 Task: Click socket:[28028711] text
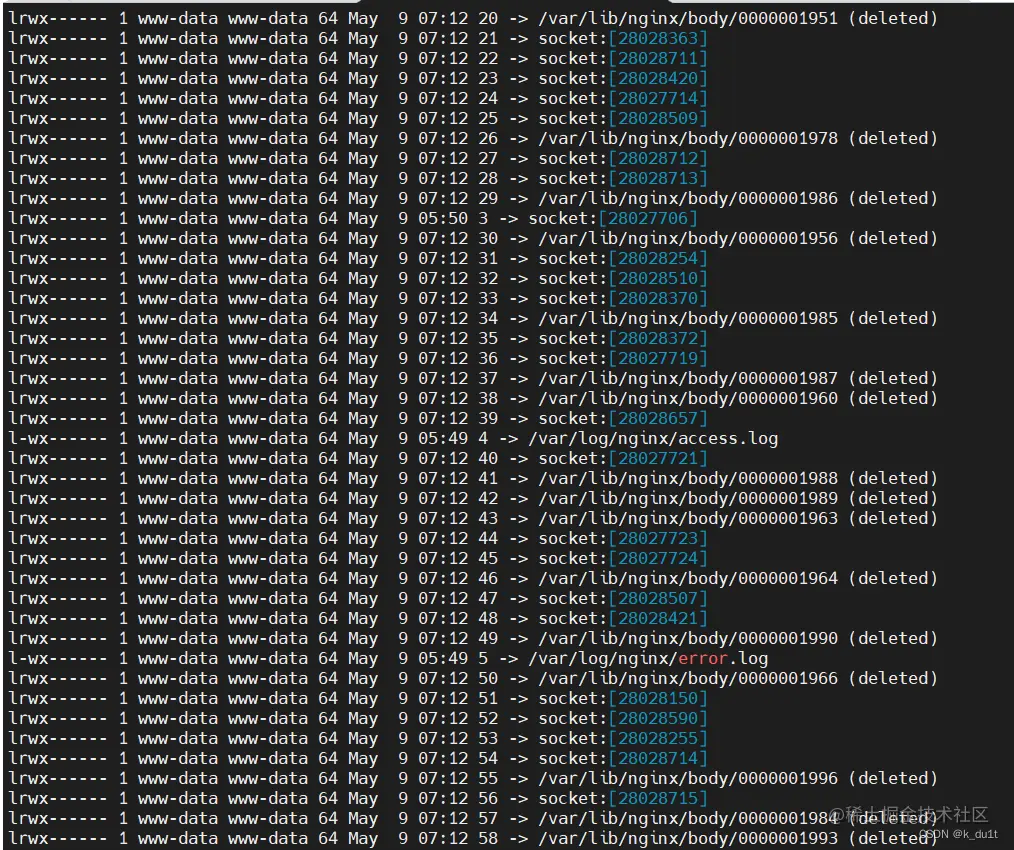pos(623,59)
